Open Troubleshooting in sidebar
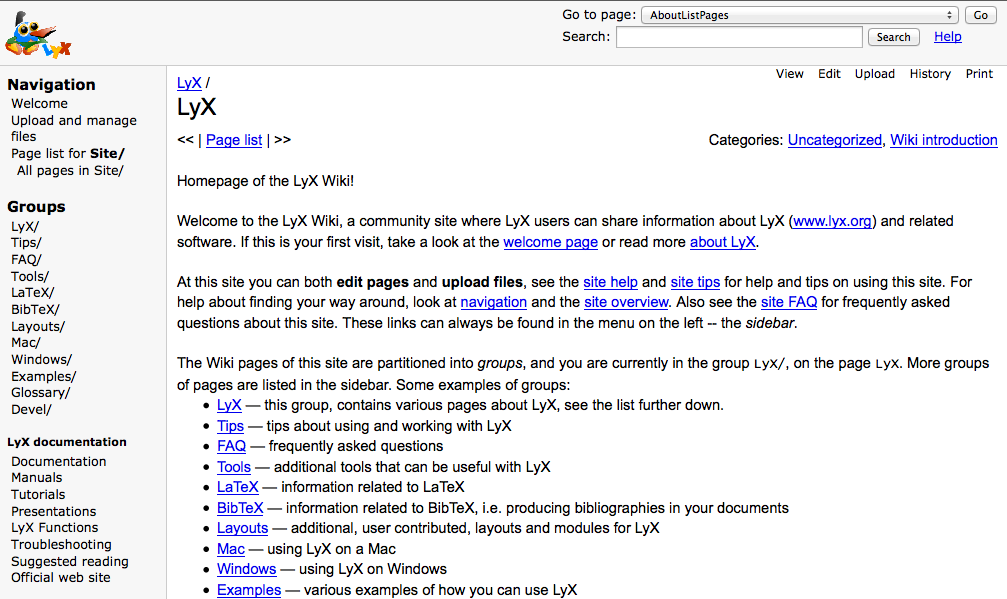This screenshot has height=599, width=1007. click(x=61, y=544)
